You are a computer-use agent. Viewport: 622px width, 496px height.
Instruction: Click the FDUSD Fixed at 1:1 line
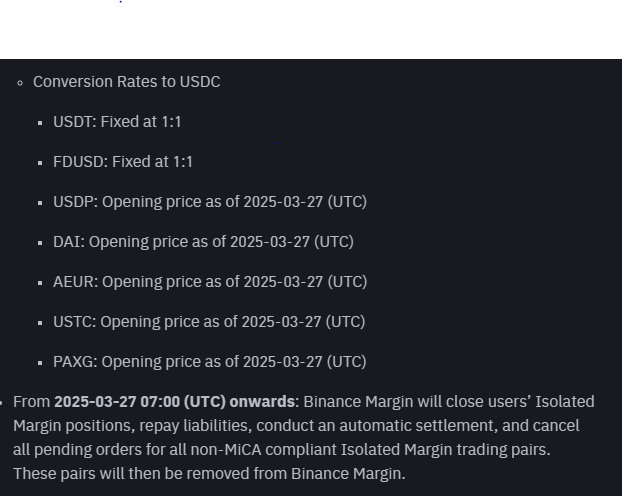[123, 162]
